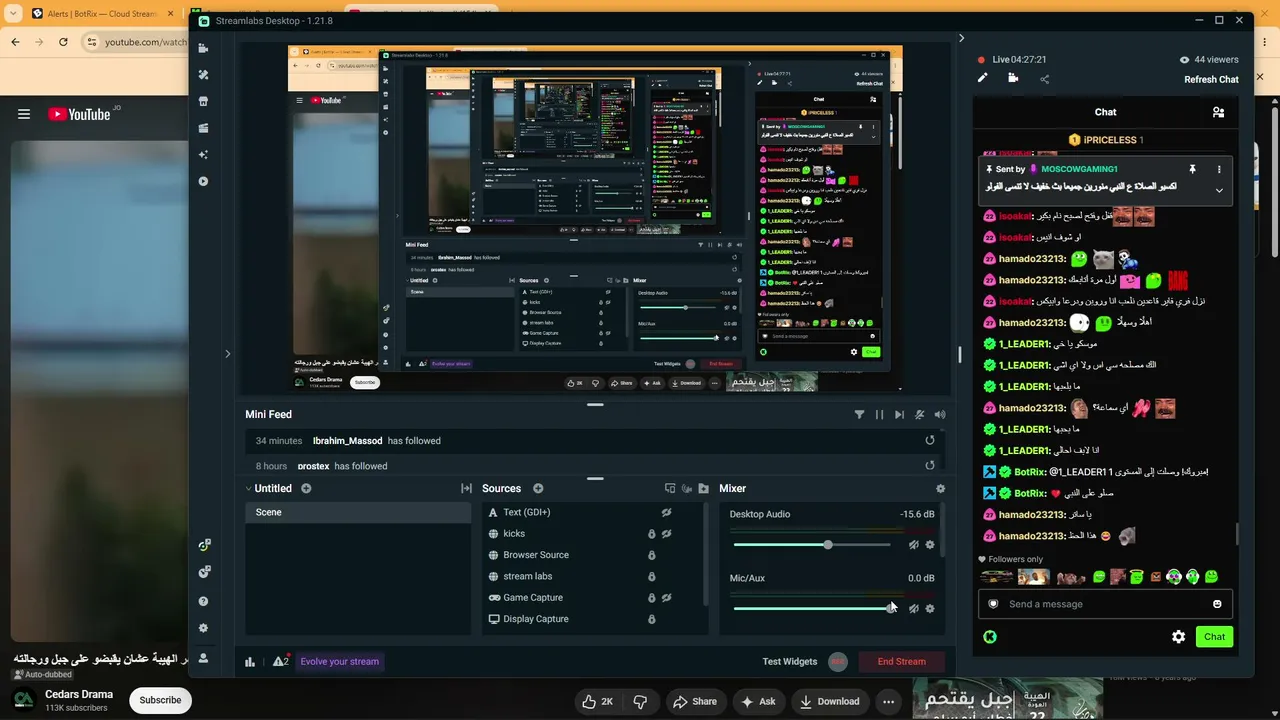Add a new scene next to Untitled
The width and height of the screenshot is (1280, 720).
click(306, 488)
